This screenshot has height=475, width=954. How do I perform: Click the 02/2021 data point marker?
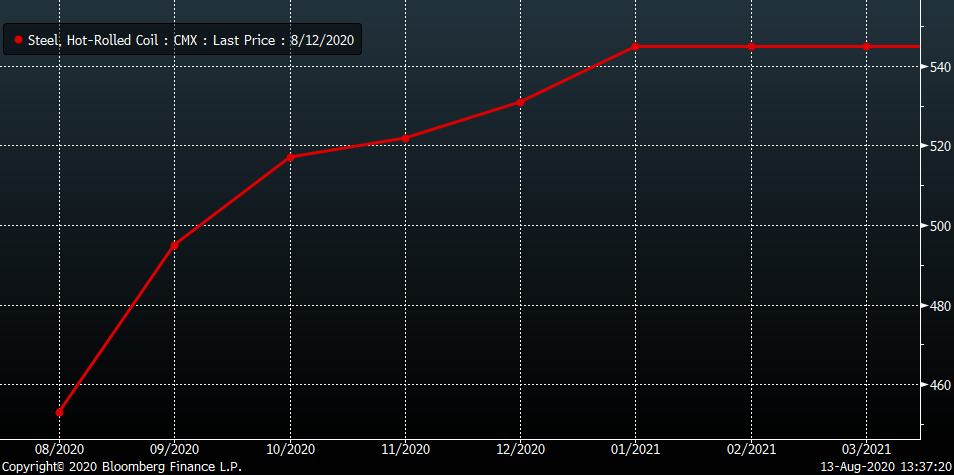pyautogui.click(x=751, y=46)
